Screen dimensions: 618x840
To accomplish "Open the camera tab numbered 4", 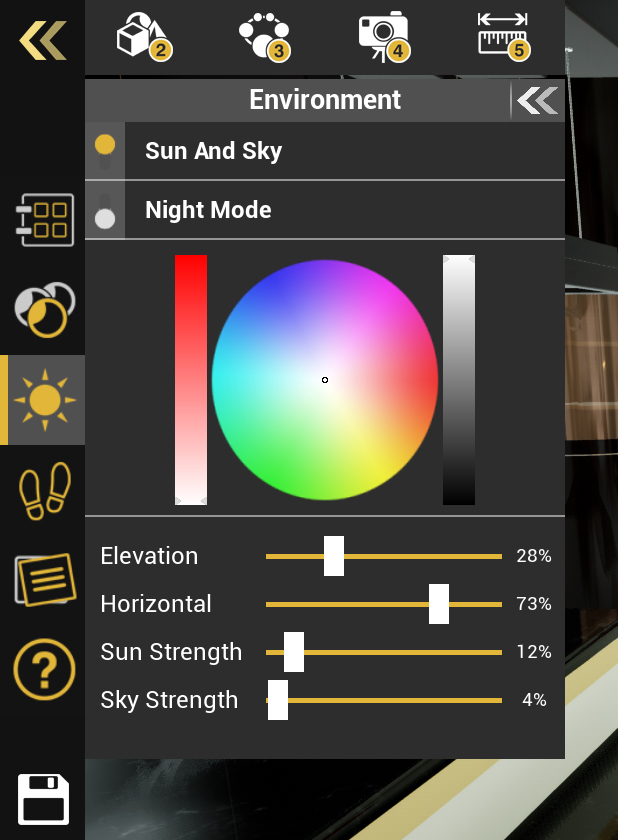I will [x=385, y=36].
